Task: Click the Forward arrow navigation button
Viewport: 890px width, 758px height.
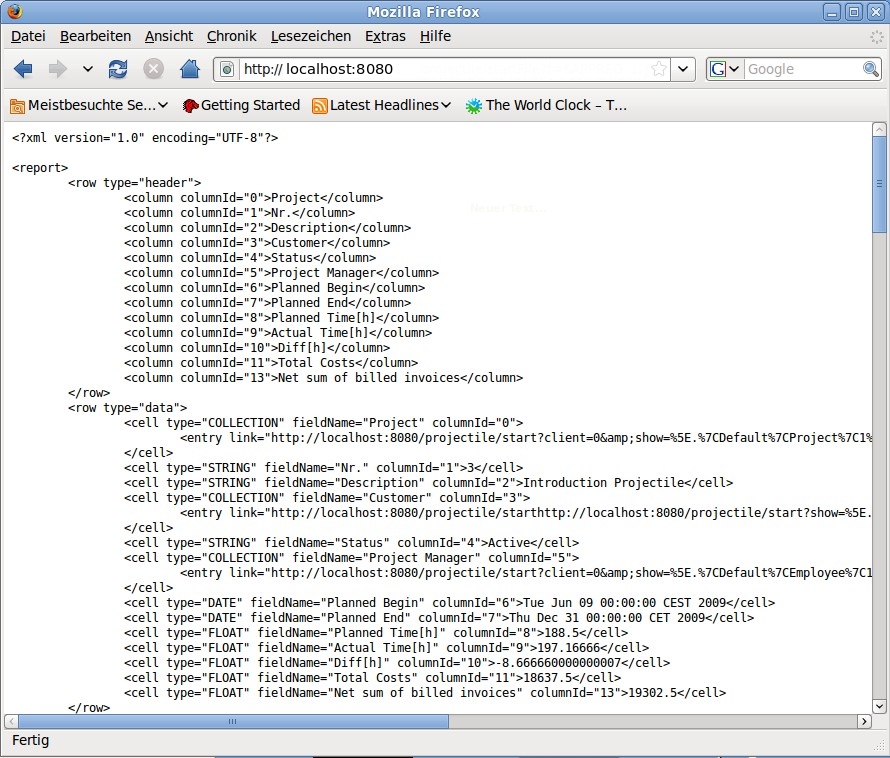Action: 57,69
